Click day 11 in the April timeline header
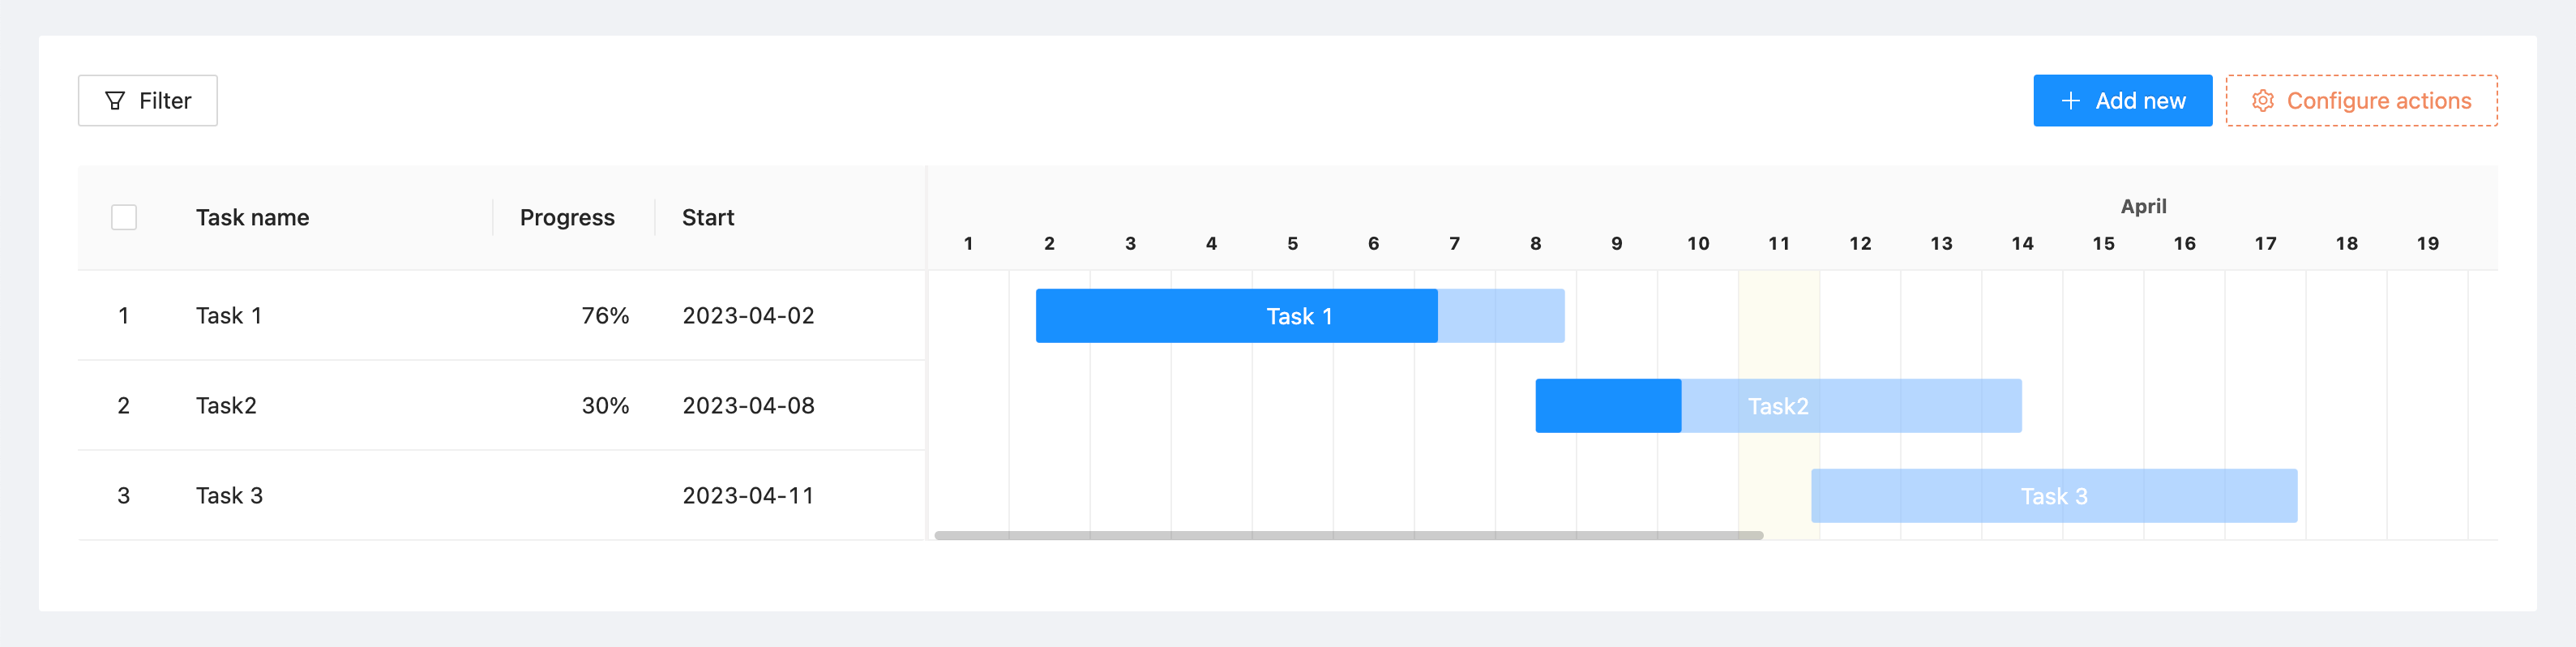Screen dimensions: 2576x647 tap(1778, 244)
